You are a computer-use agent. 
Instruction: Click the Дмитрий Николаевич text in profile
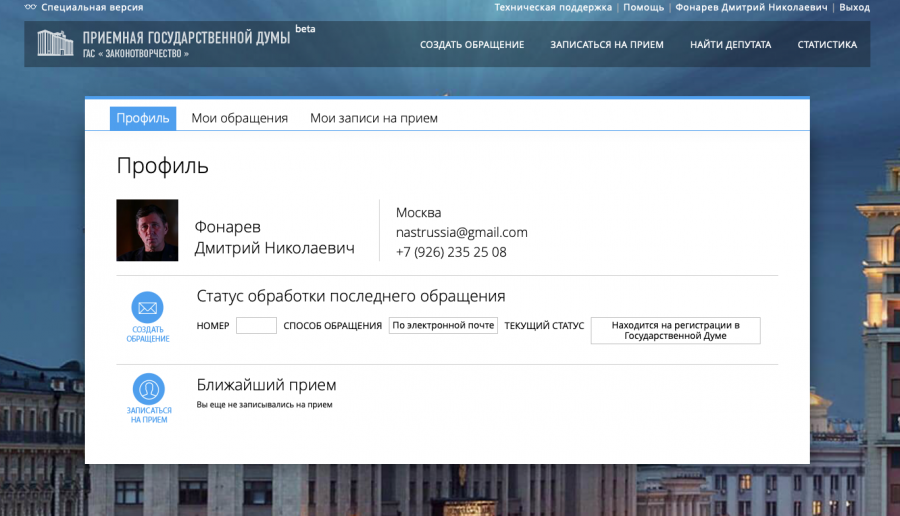click(x=274, y=248)
